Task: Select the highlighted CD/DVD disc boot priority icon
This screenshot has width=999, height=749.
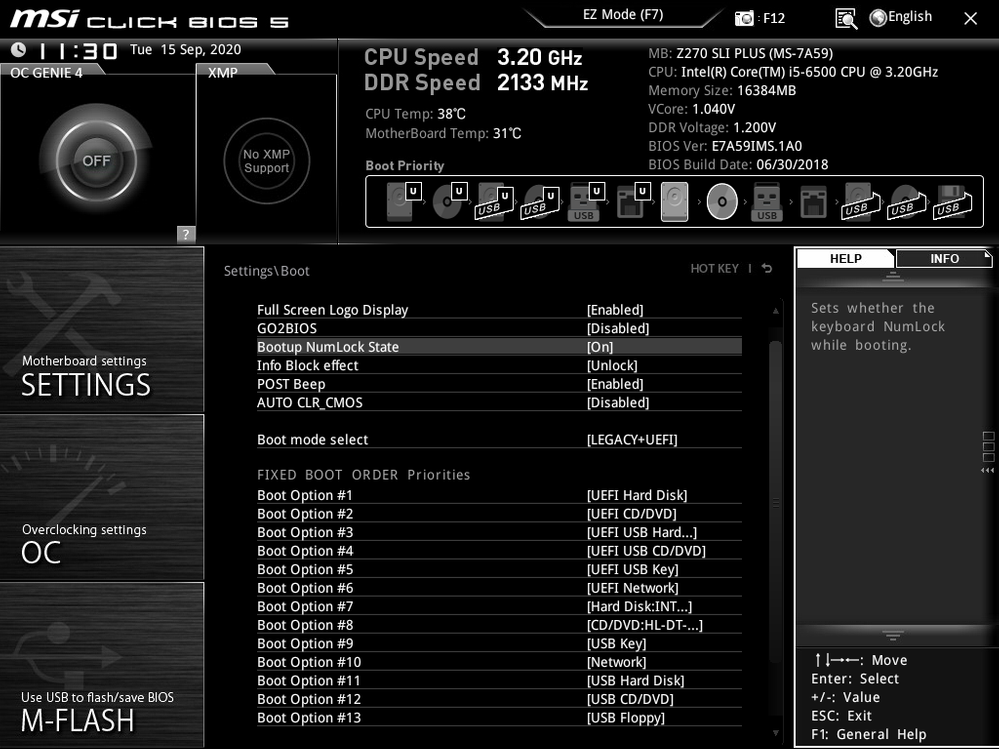Action: 721,203
